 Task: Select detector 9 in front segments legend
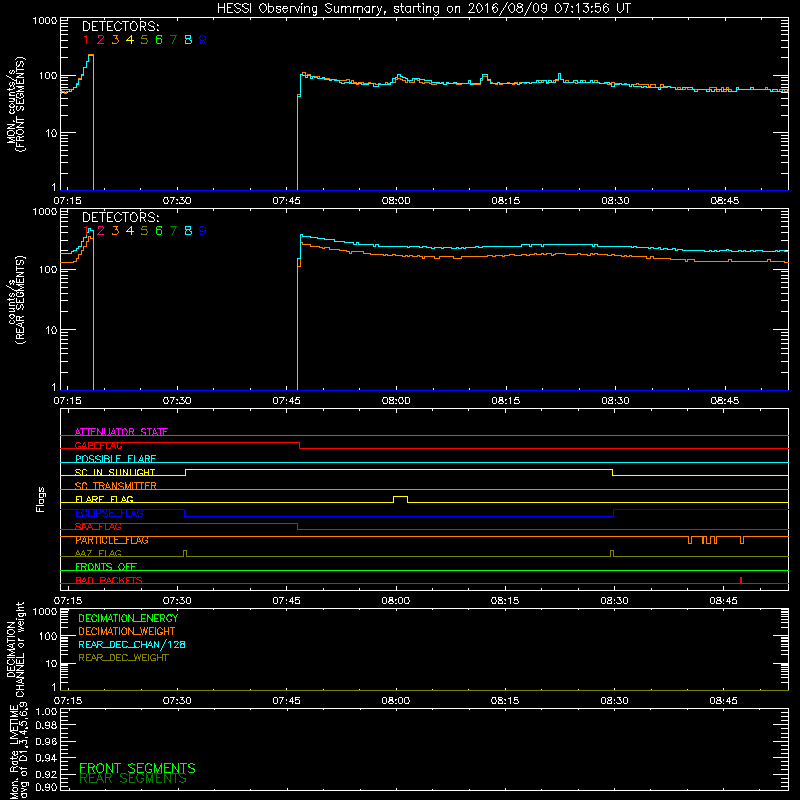point(203,40)
